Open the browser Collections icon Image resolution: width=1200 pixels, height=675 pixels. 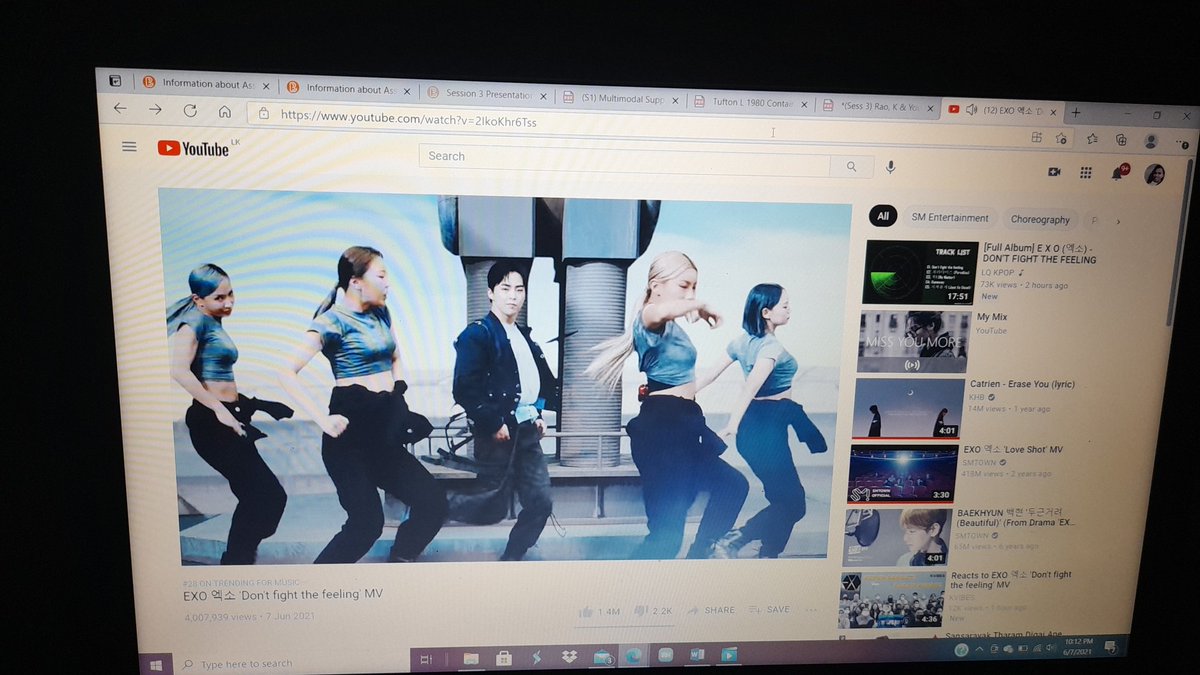point(1121,140)
